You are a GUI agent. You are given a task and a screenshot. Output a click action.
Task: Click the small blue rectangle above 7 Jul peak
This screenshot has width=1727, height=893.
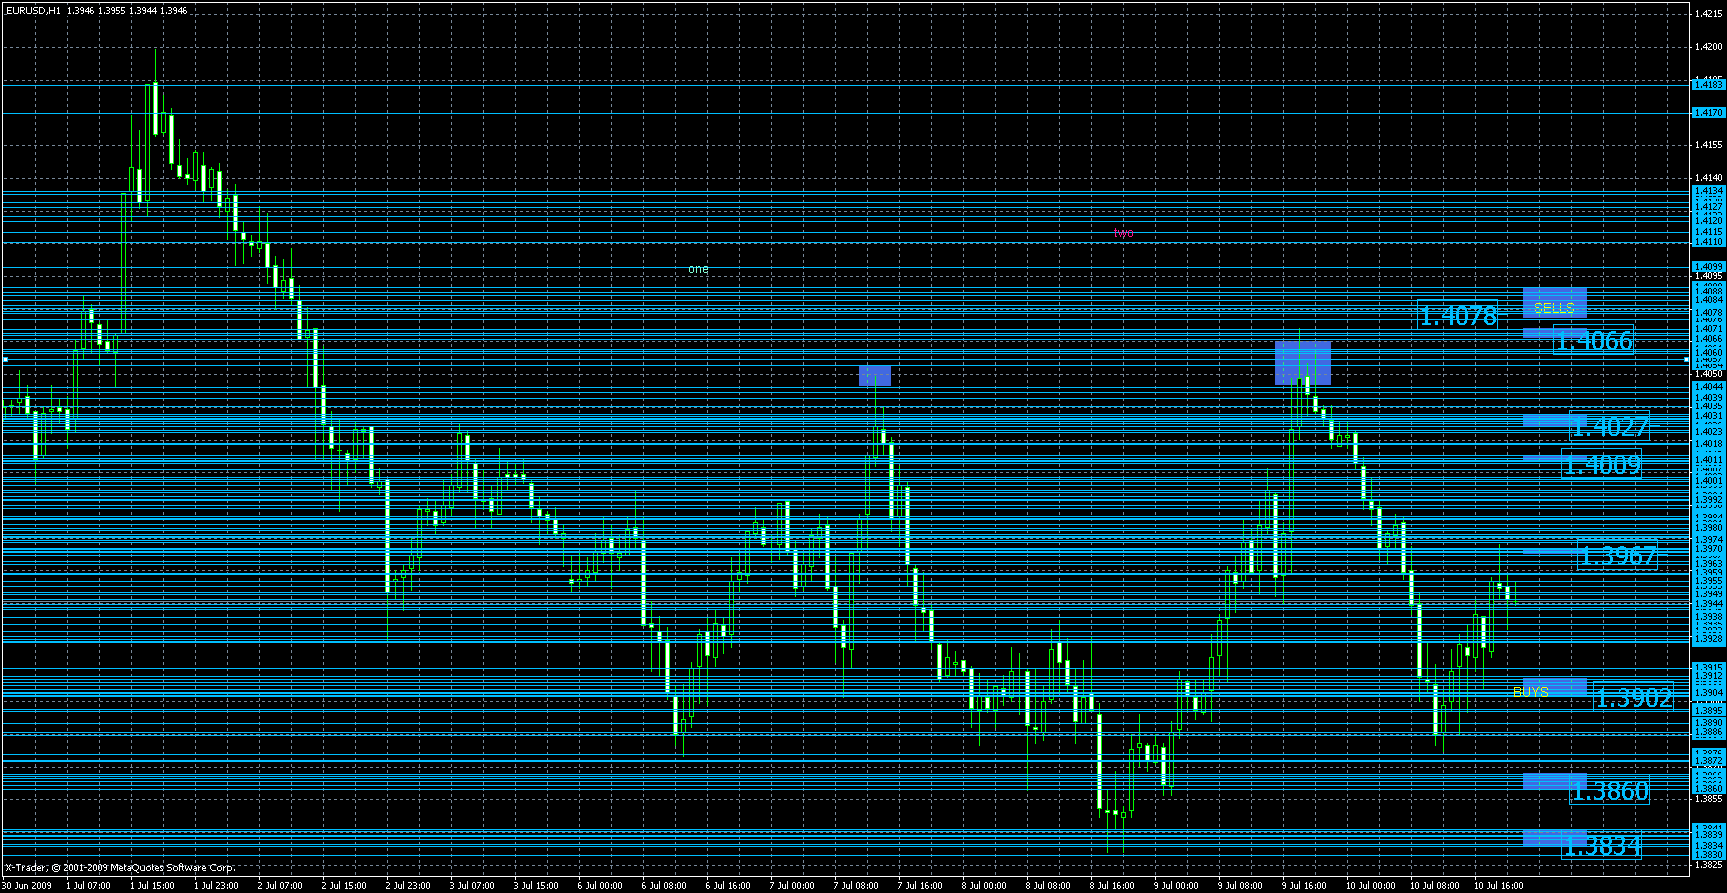(875, 376)
